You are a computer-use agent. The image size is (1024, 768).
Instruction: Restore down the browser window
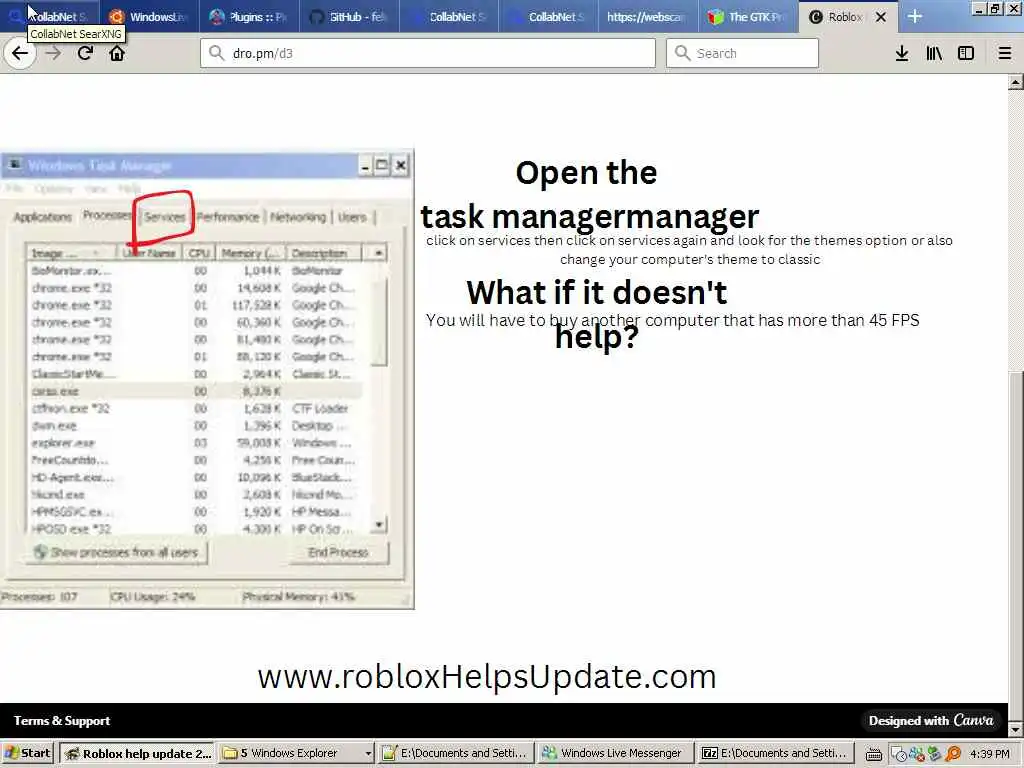click(995, 8)
